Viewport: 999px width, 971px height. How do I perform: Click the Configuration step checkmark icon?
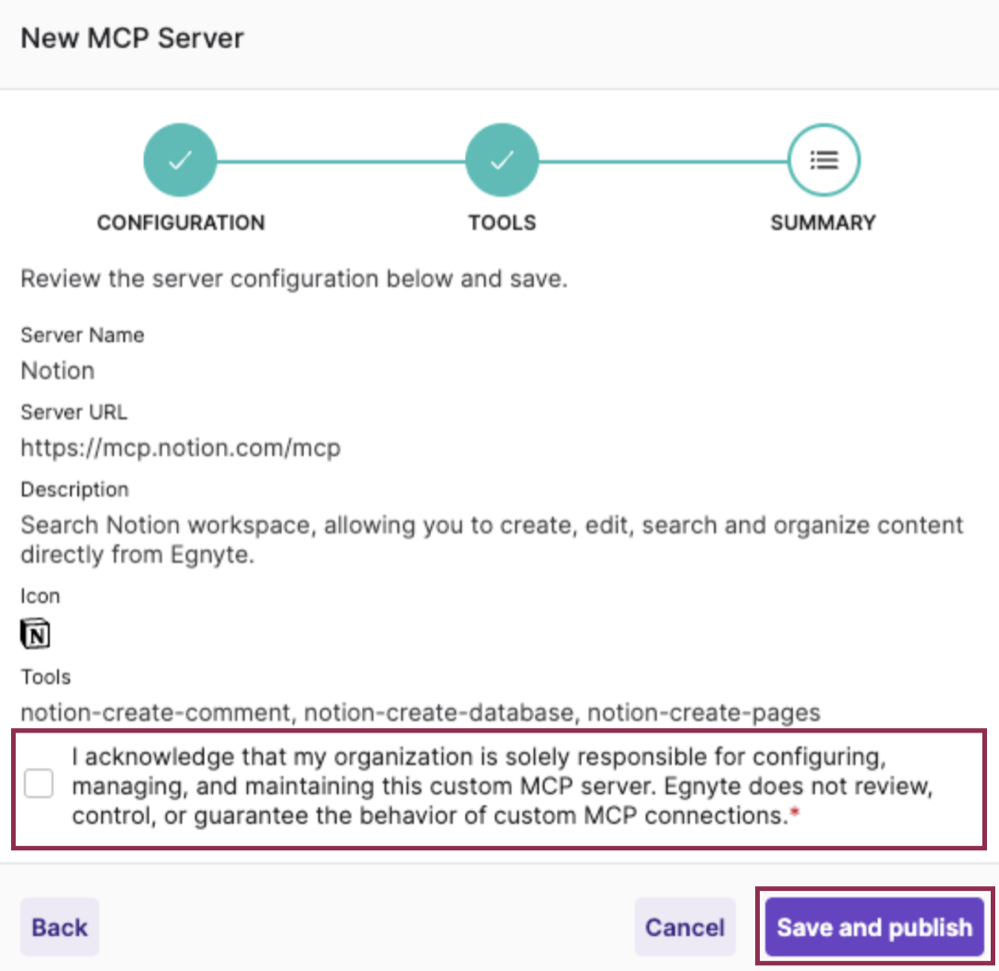[180, 159]
